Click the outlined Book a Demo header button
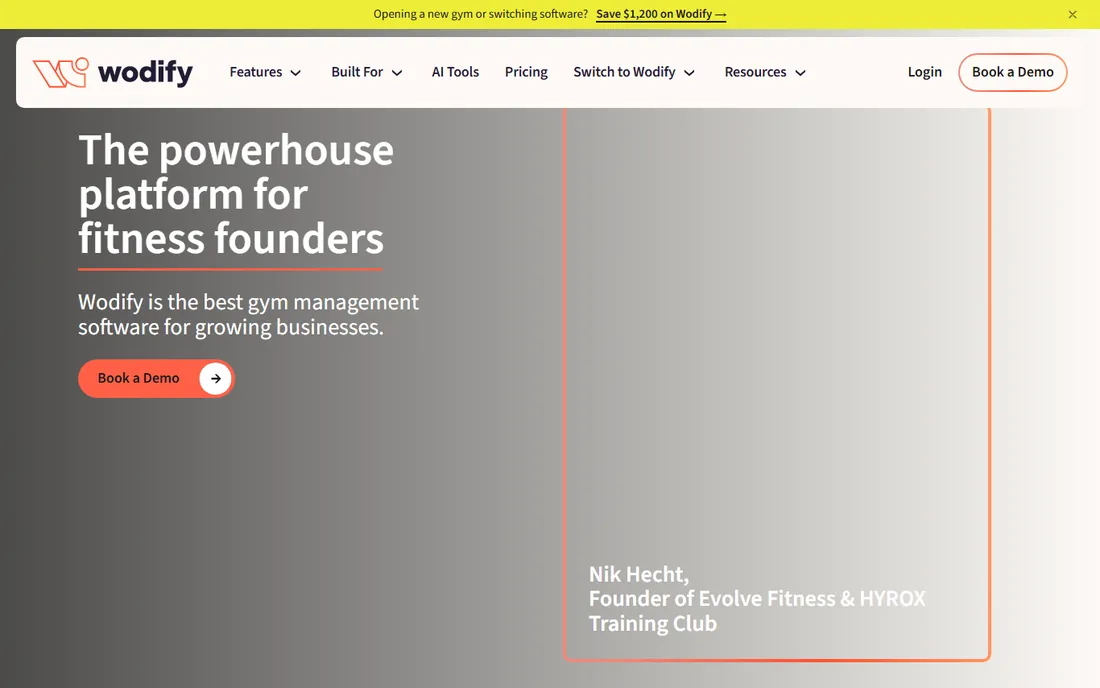 (1012, 72)
